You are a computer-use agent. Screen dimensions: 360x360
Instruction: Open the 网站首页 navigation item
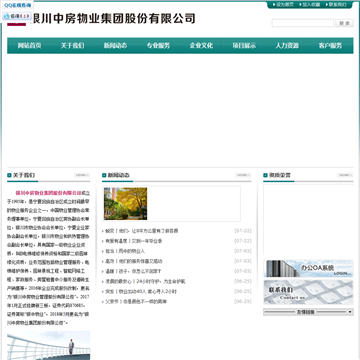[x=29, y=46]
